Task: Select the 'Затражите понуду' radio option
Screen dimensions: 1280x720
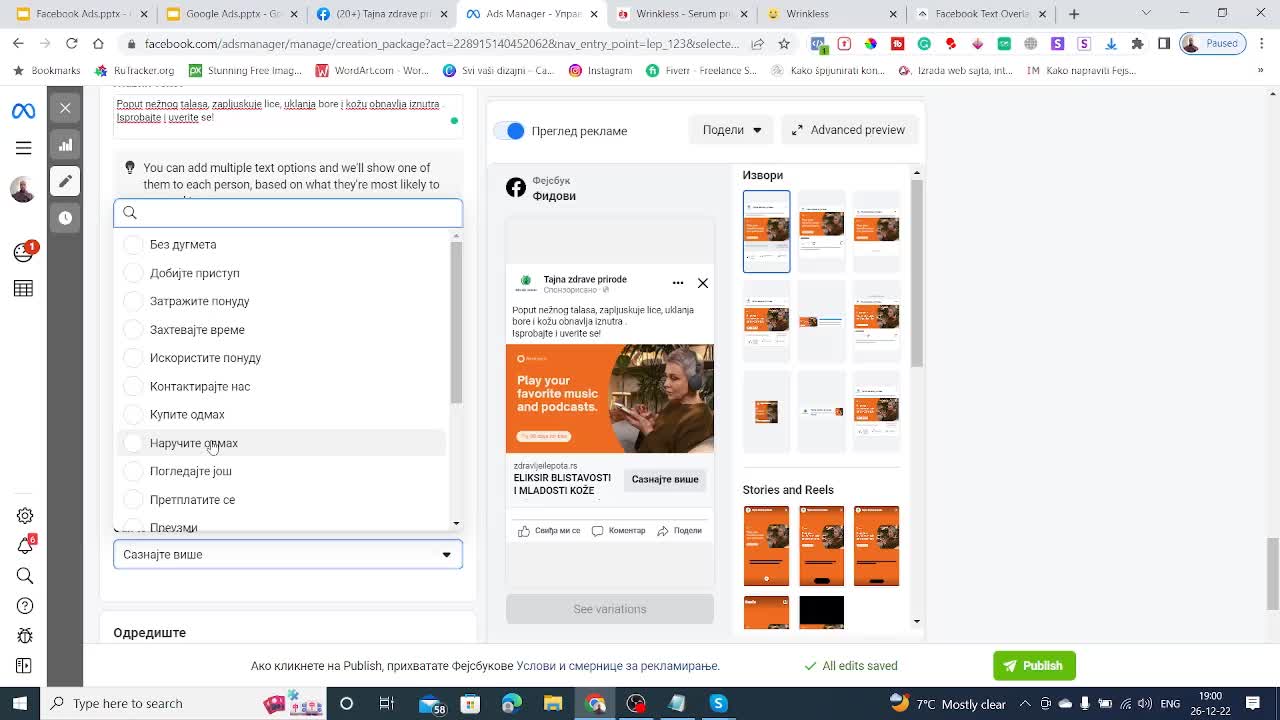Action: (133, 301)
